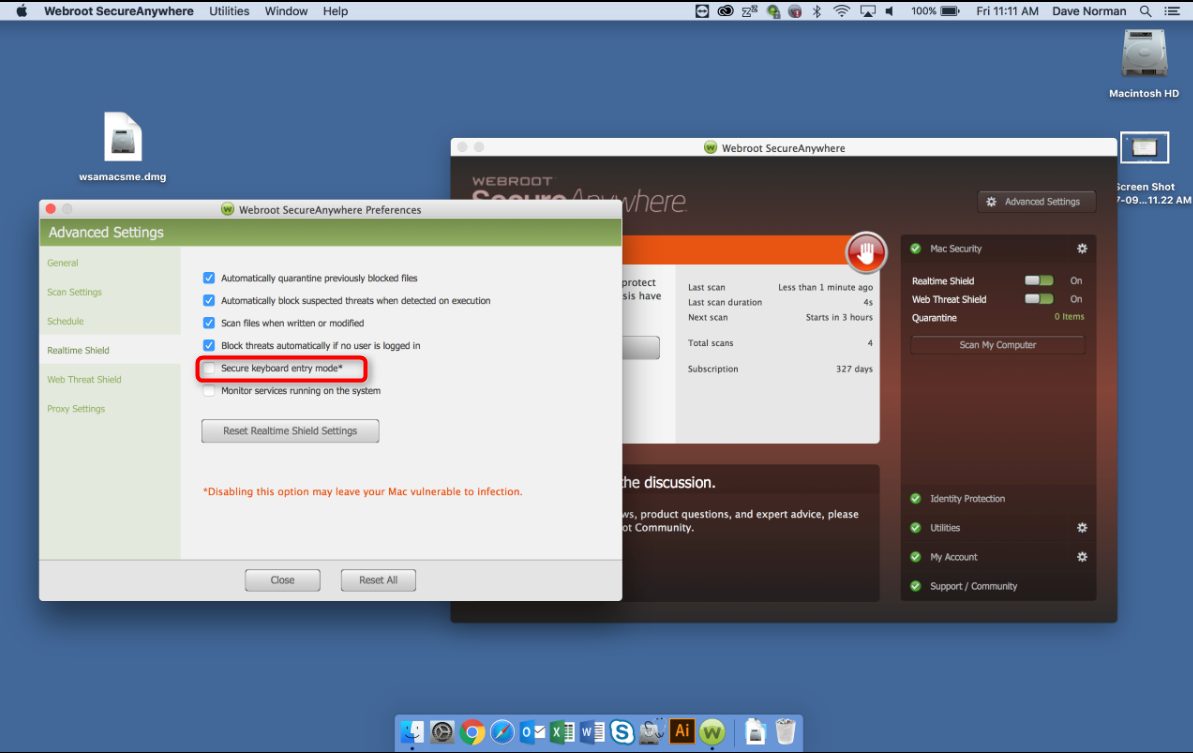
Task: Expand My Account section
Action: point(953,557)
